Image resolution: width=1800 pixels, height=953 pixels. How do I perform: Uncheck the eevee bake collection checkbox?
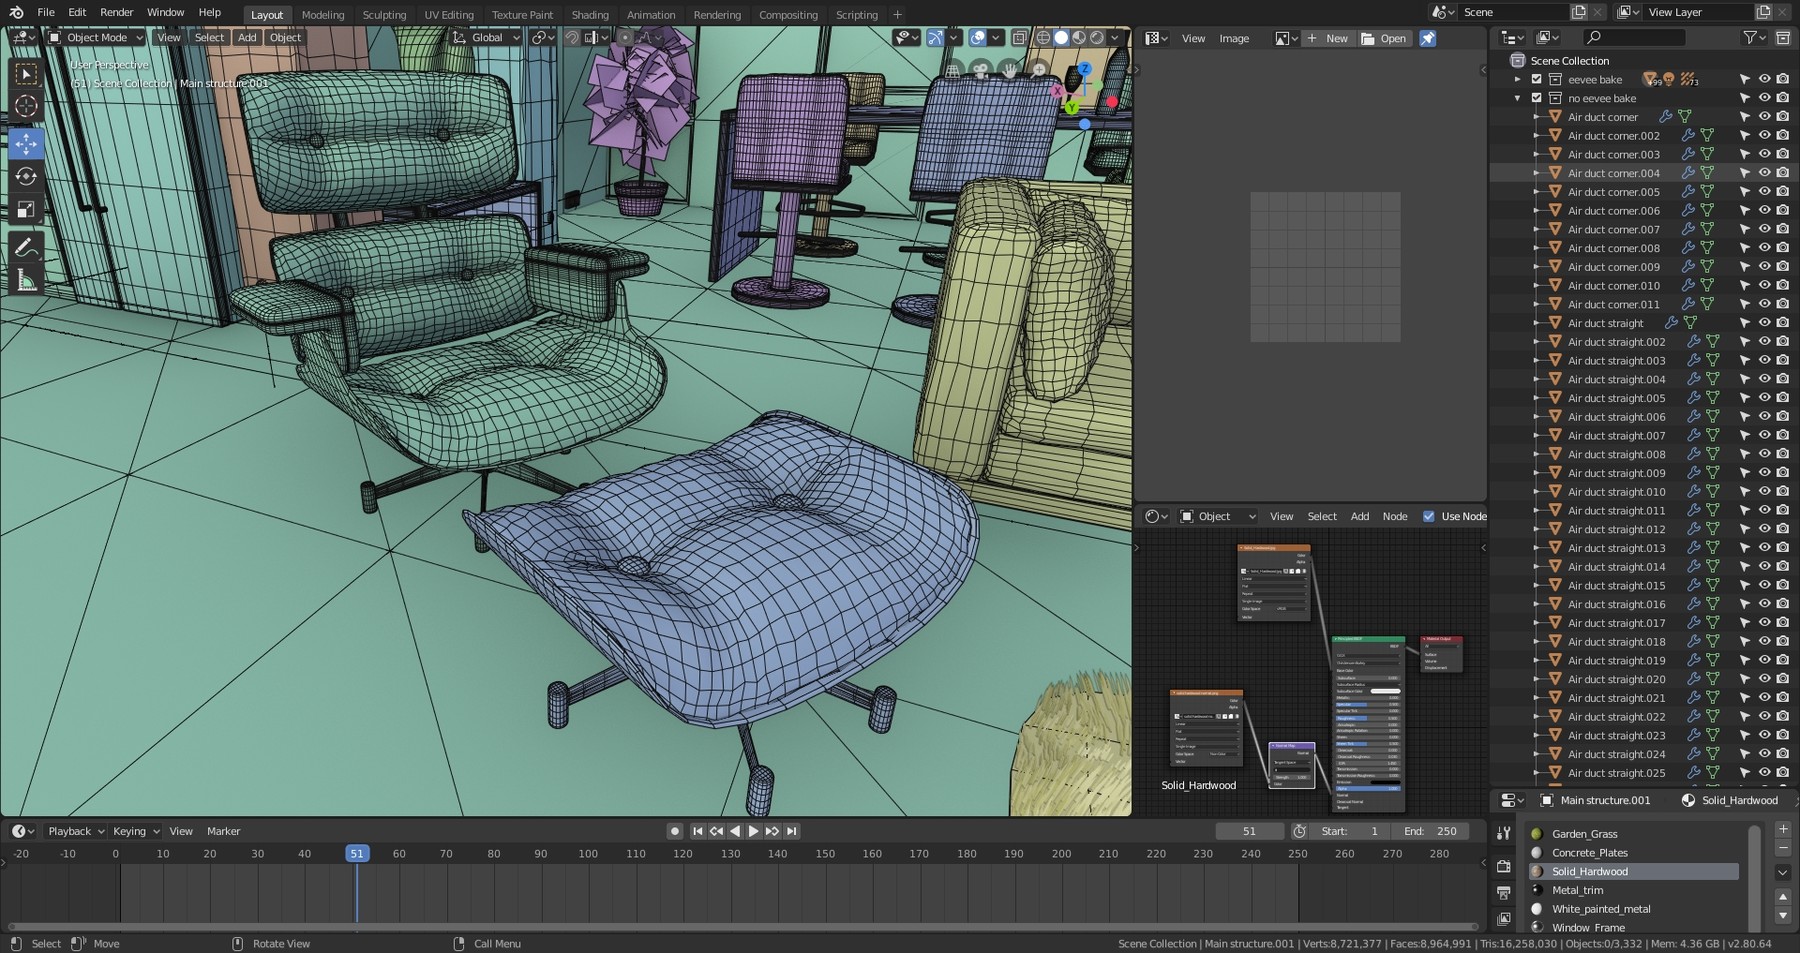[x=1537, y=79]
